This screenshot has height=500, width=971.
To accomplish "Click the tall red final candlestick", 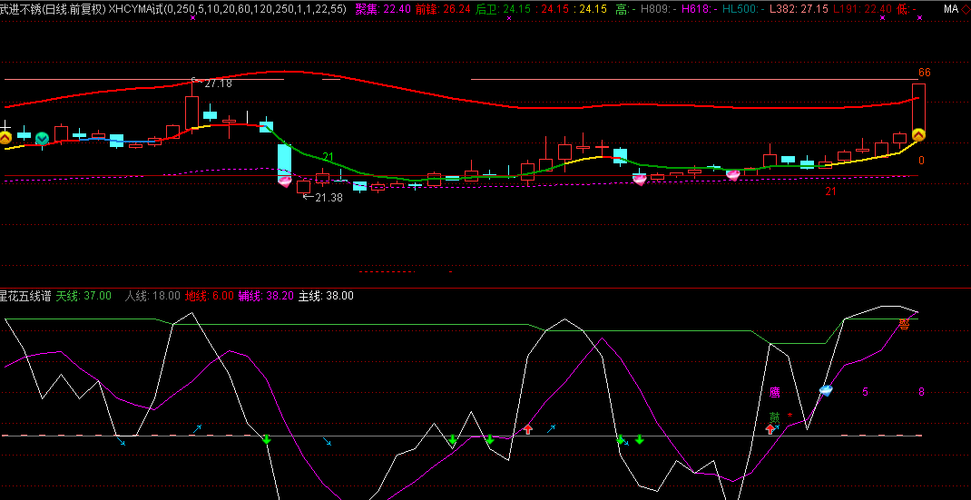I will (918, 108).
